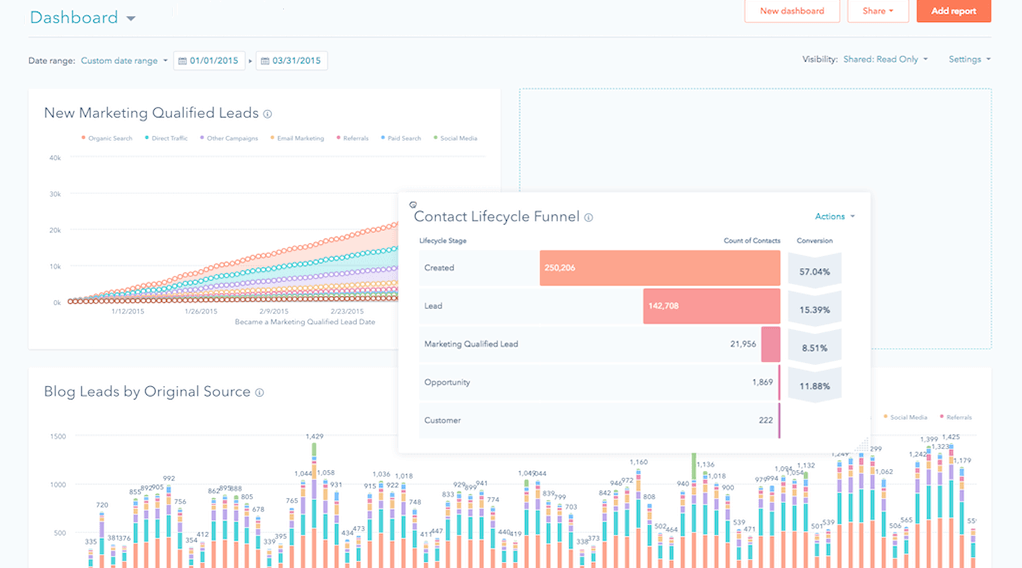The width and height of the screenshot is (1022, 568).
Task: Click drag handle icon on Contact Lifecycle Funnel card
Action: [413, 205]
